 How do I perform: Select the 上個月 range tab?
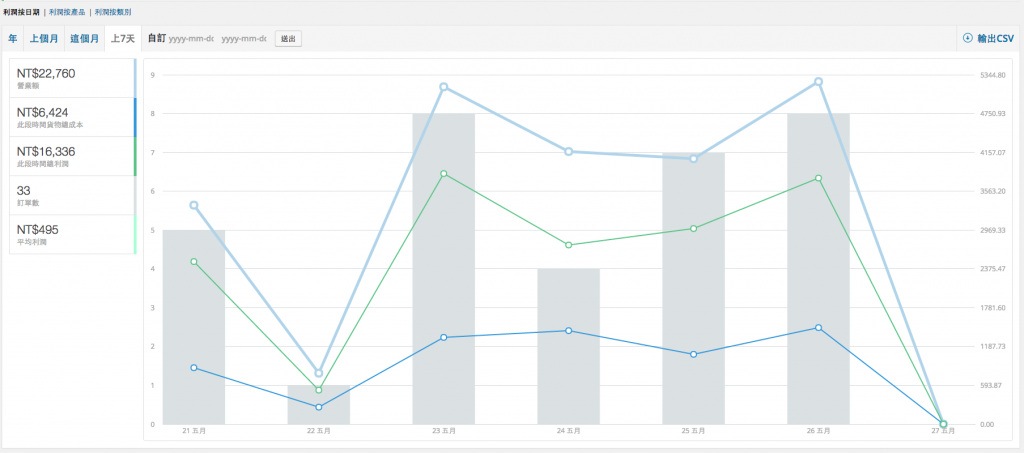[x=44, y=39]
